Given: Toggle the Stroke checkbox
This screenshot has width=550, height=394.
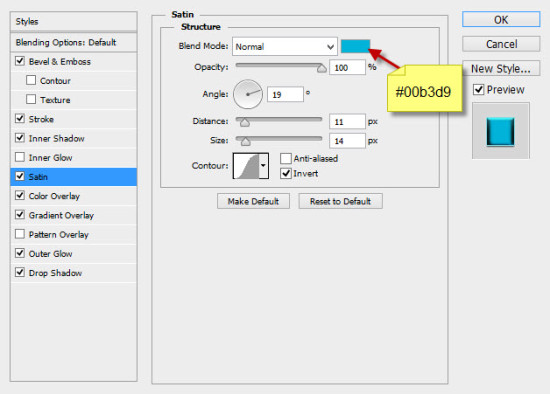Looking at the screenshot, I should click(20, 119).
